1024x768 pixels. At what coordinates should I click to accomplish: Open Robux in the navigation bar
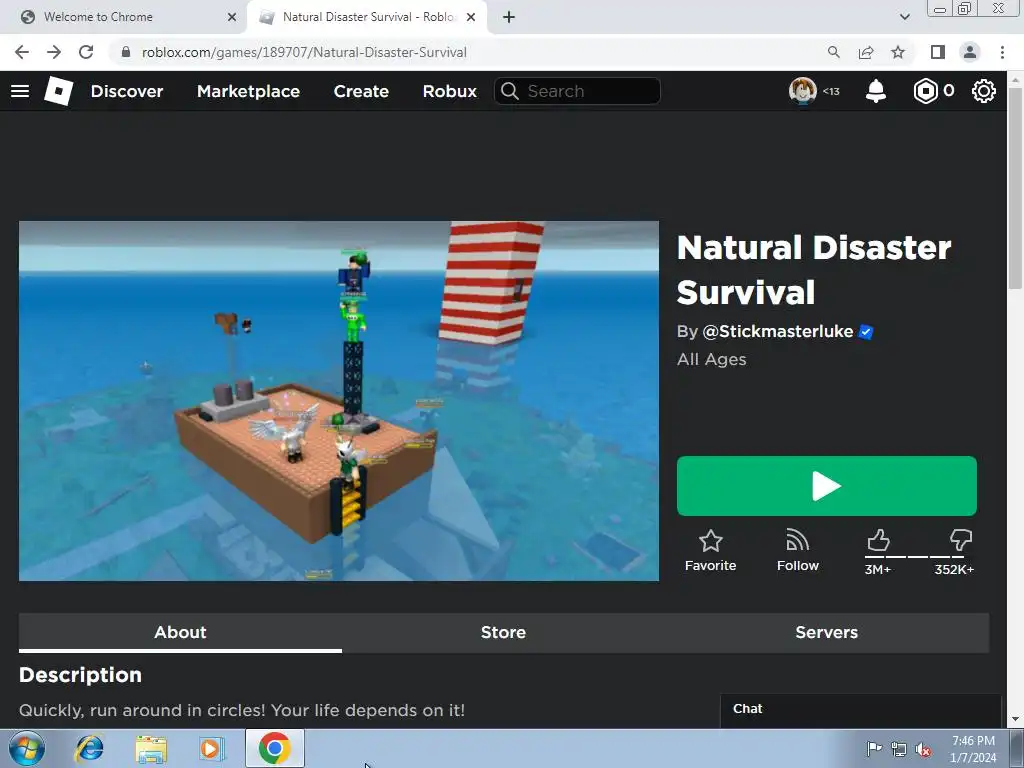[449, 91]
